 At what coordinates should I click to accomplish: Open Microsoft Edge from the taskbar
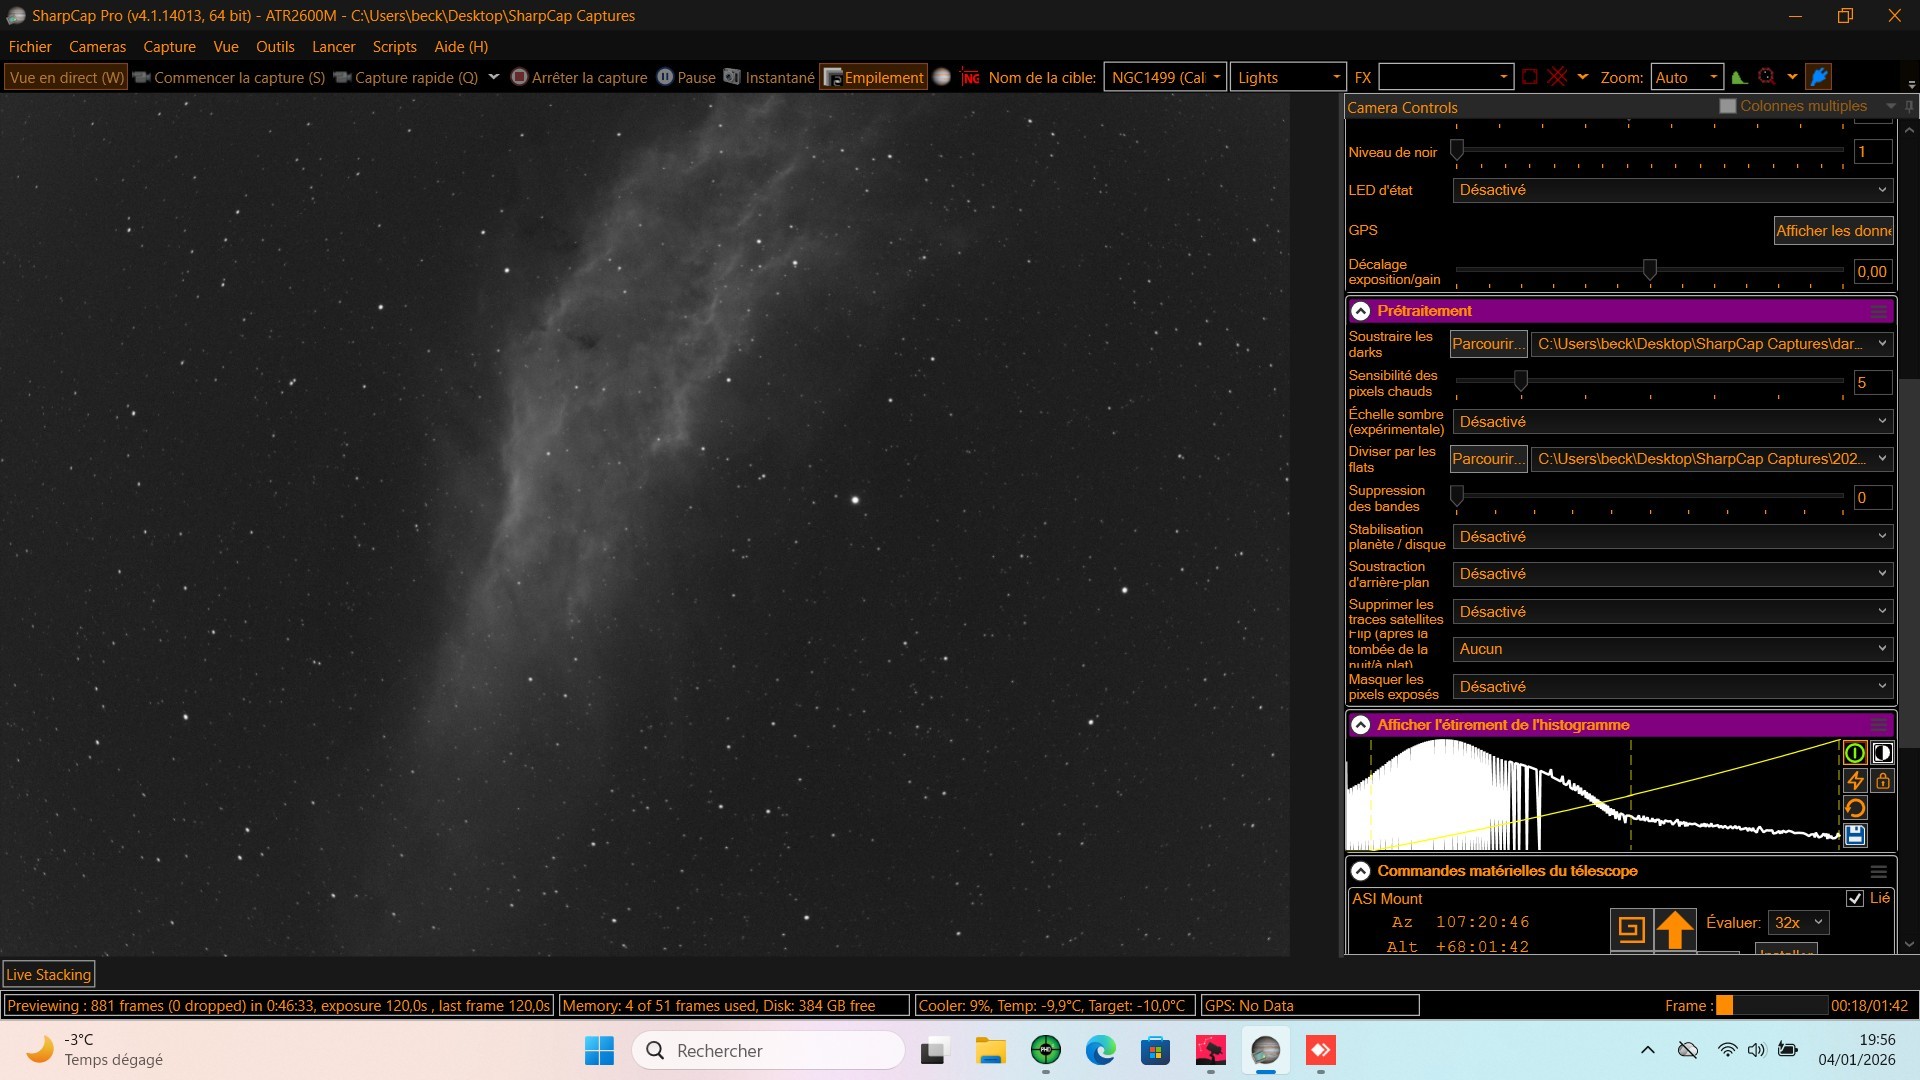pyautogui.click(x=1100, y=1051)
